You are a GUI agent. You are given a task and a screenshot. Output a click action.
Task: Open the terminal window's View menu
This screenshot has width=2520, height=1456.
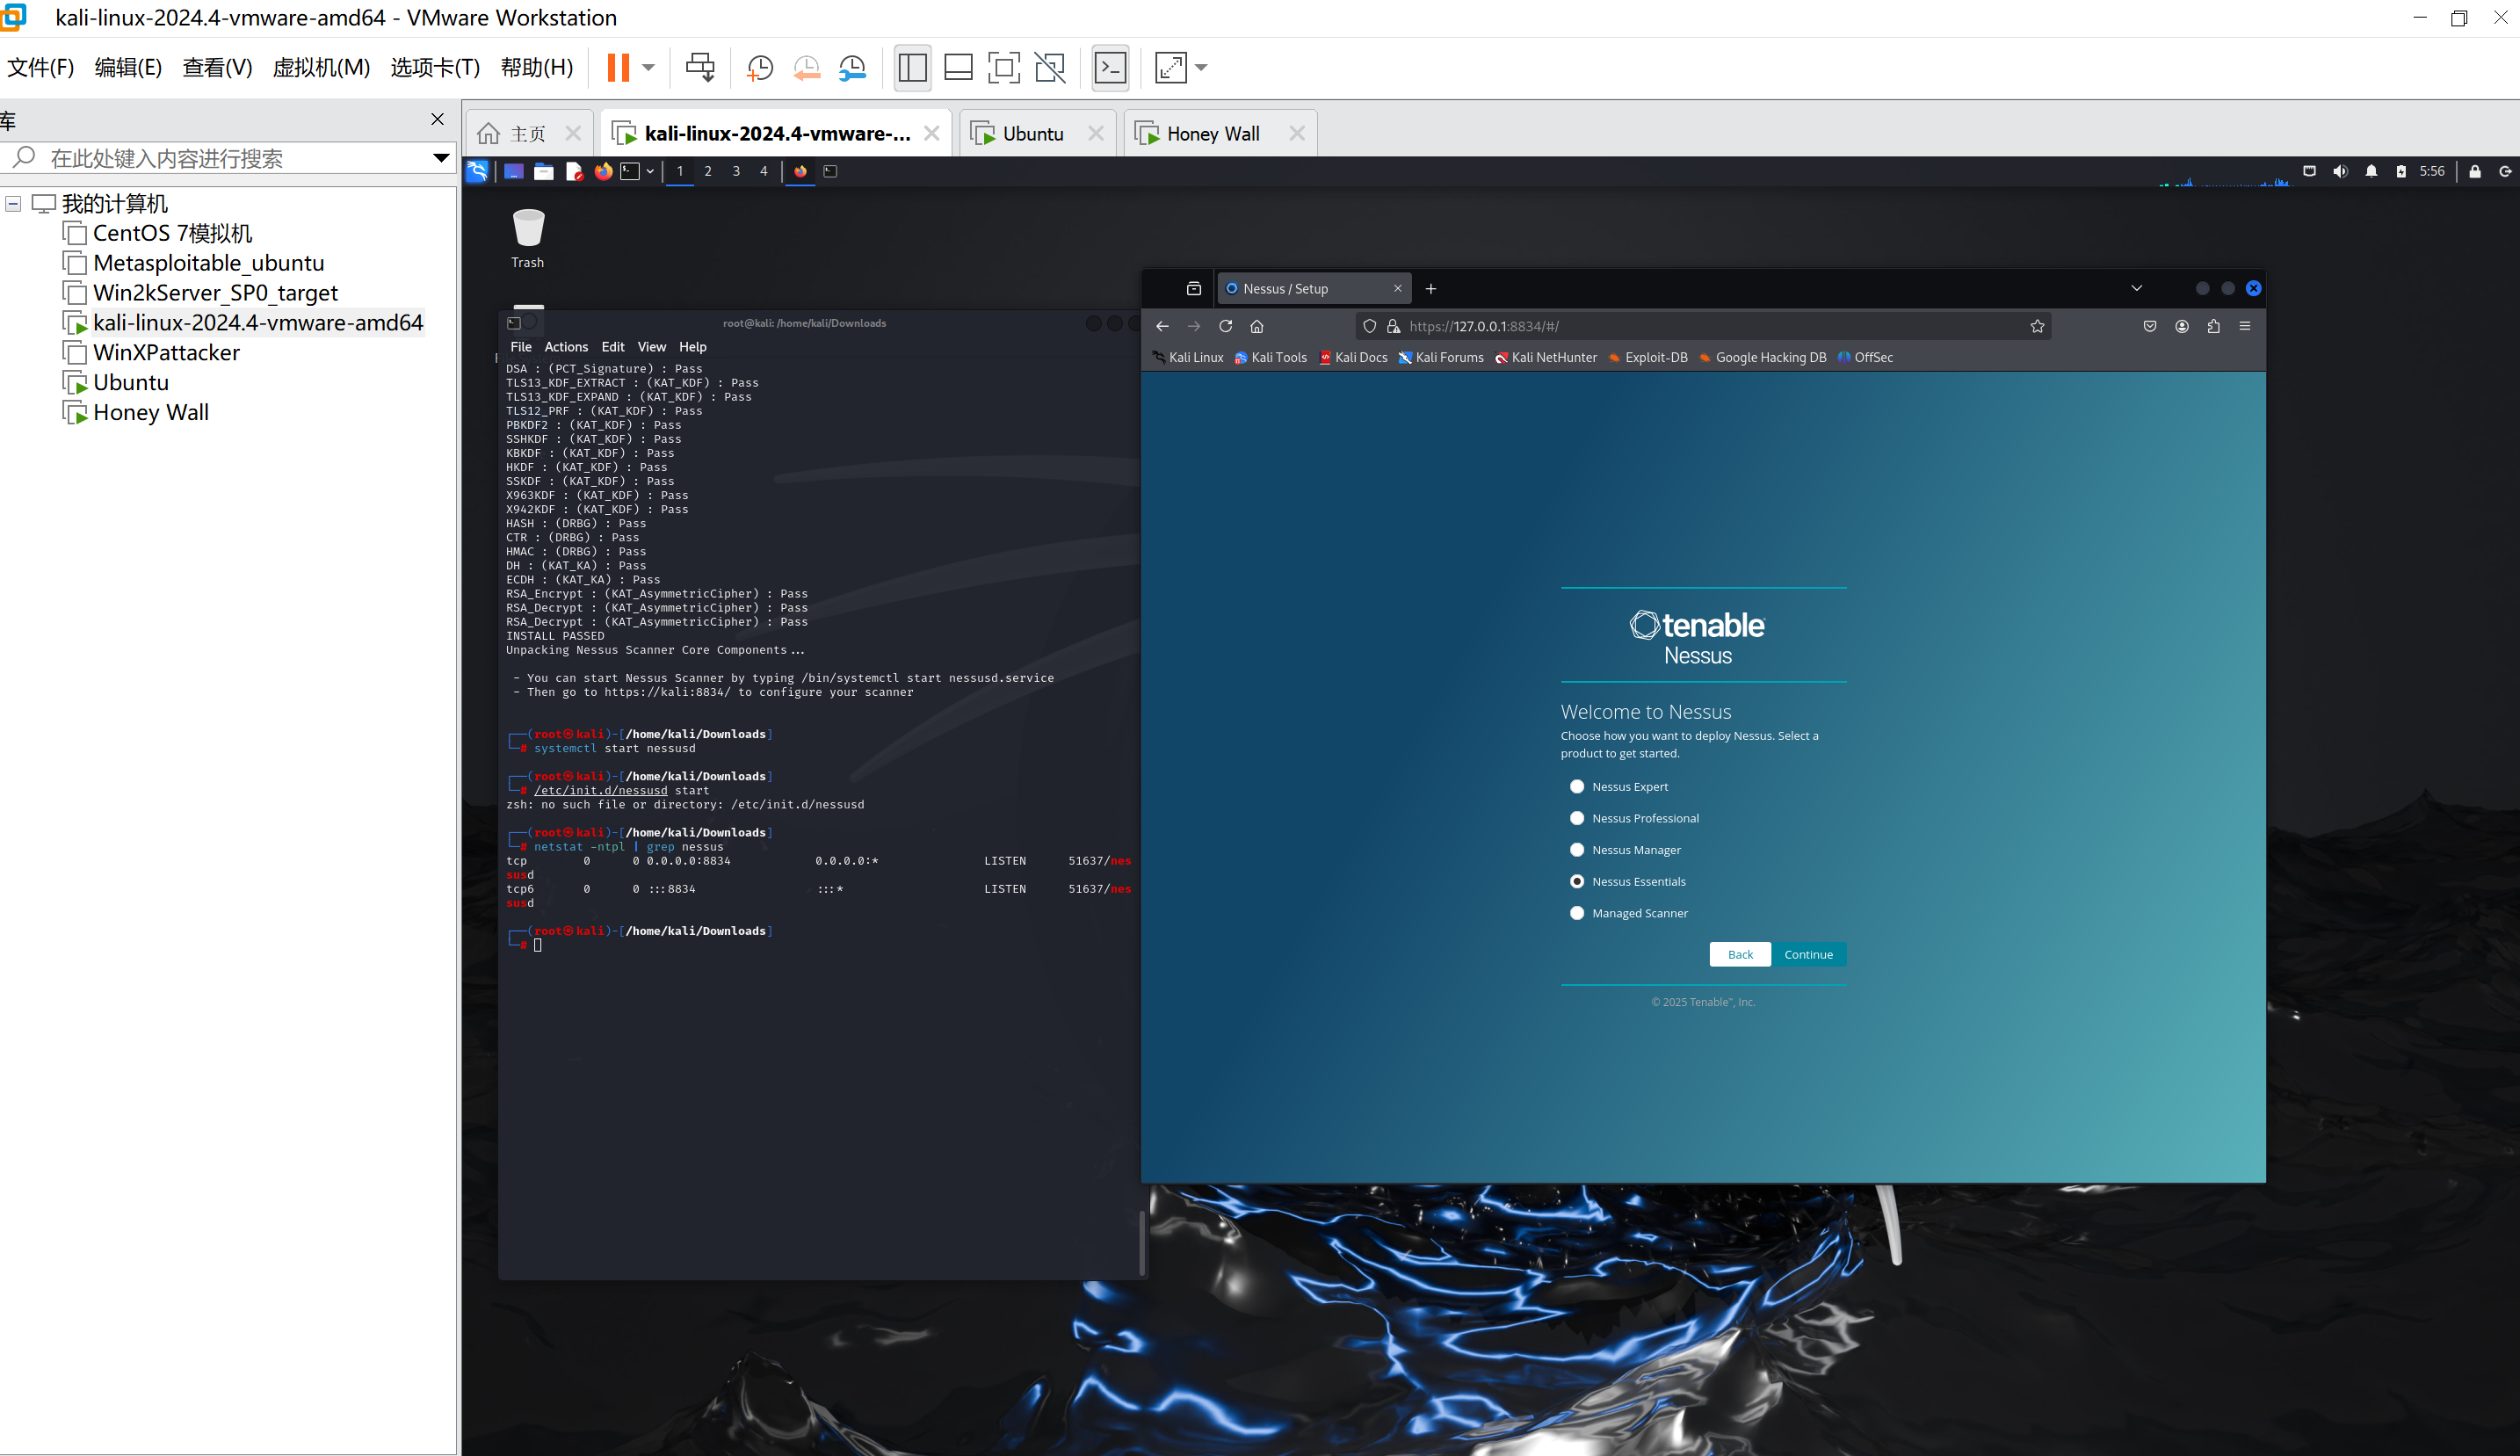652,347
